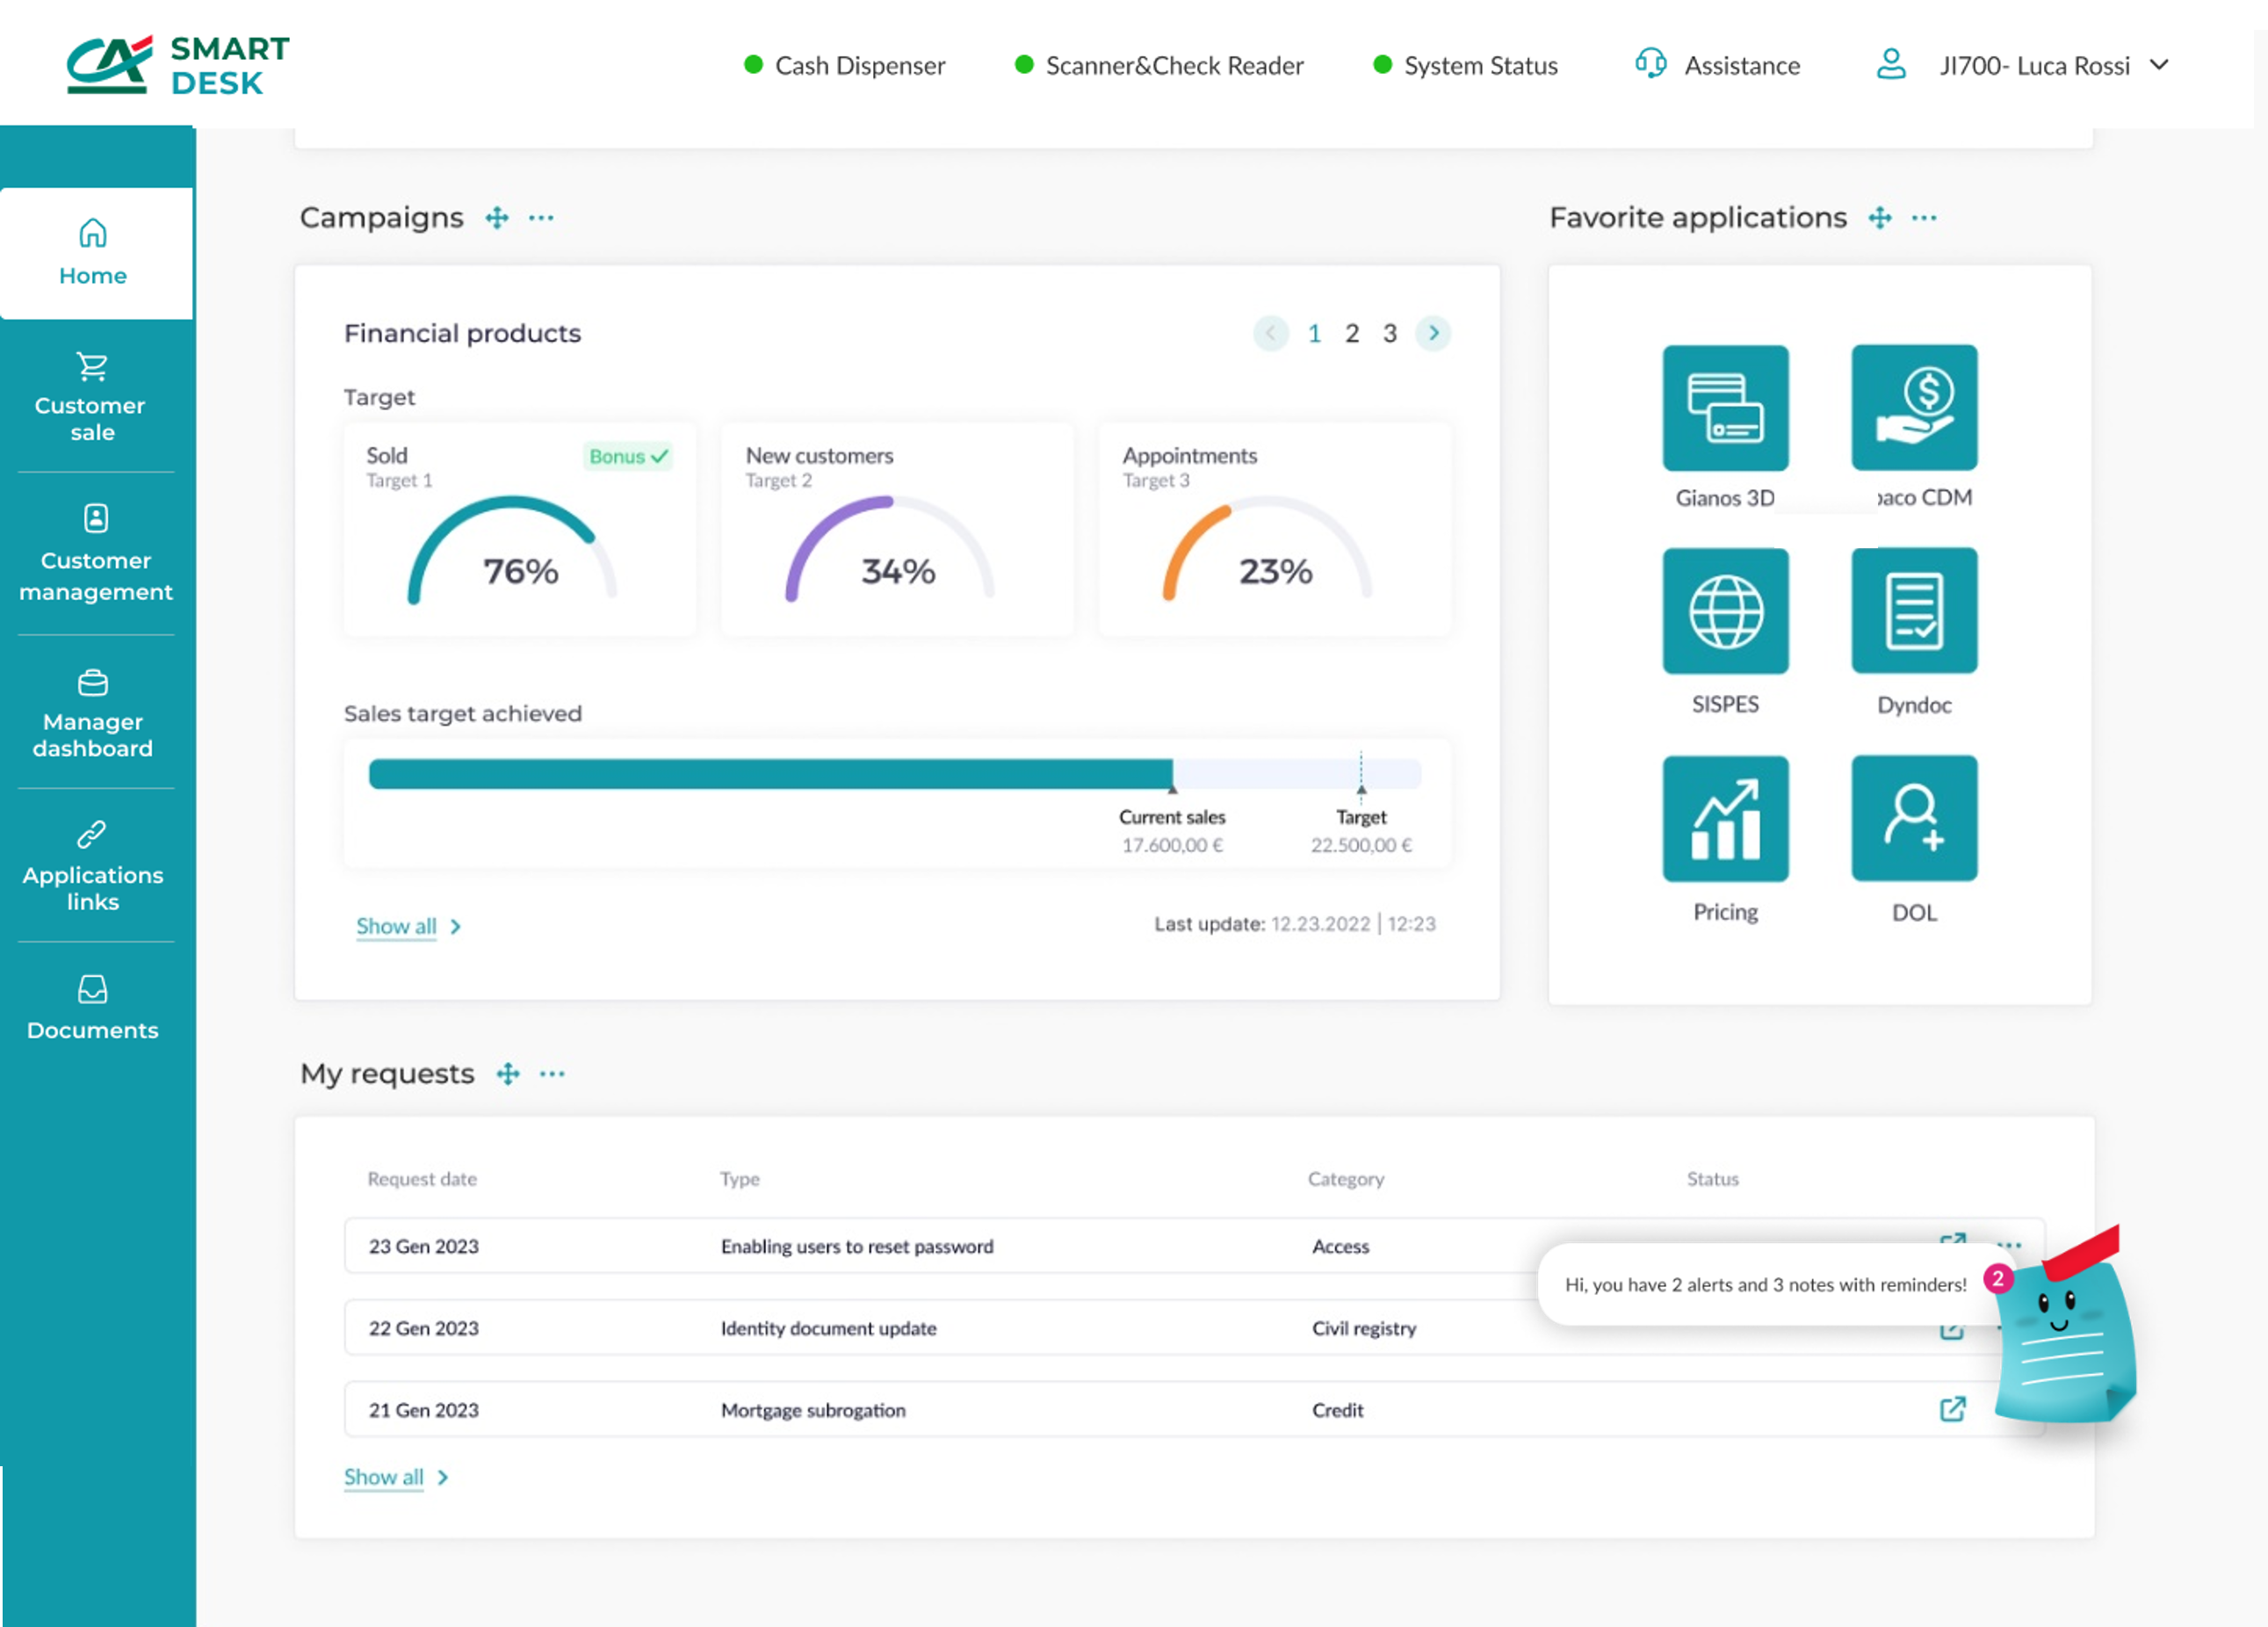Viewport: 2268px width, 1627px height.
Task: Click the Status column header
Action: click(x=1713, y=1180)
